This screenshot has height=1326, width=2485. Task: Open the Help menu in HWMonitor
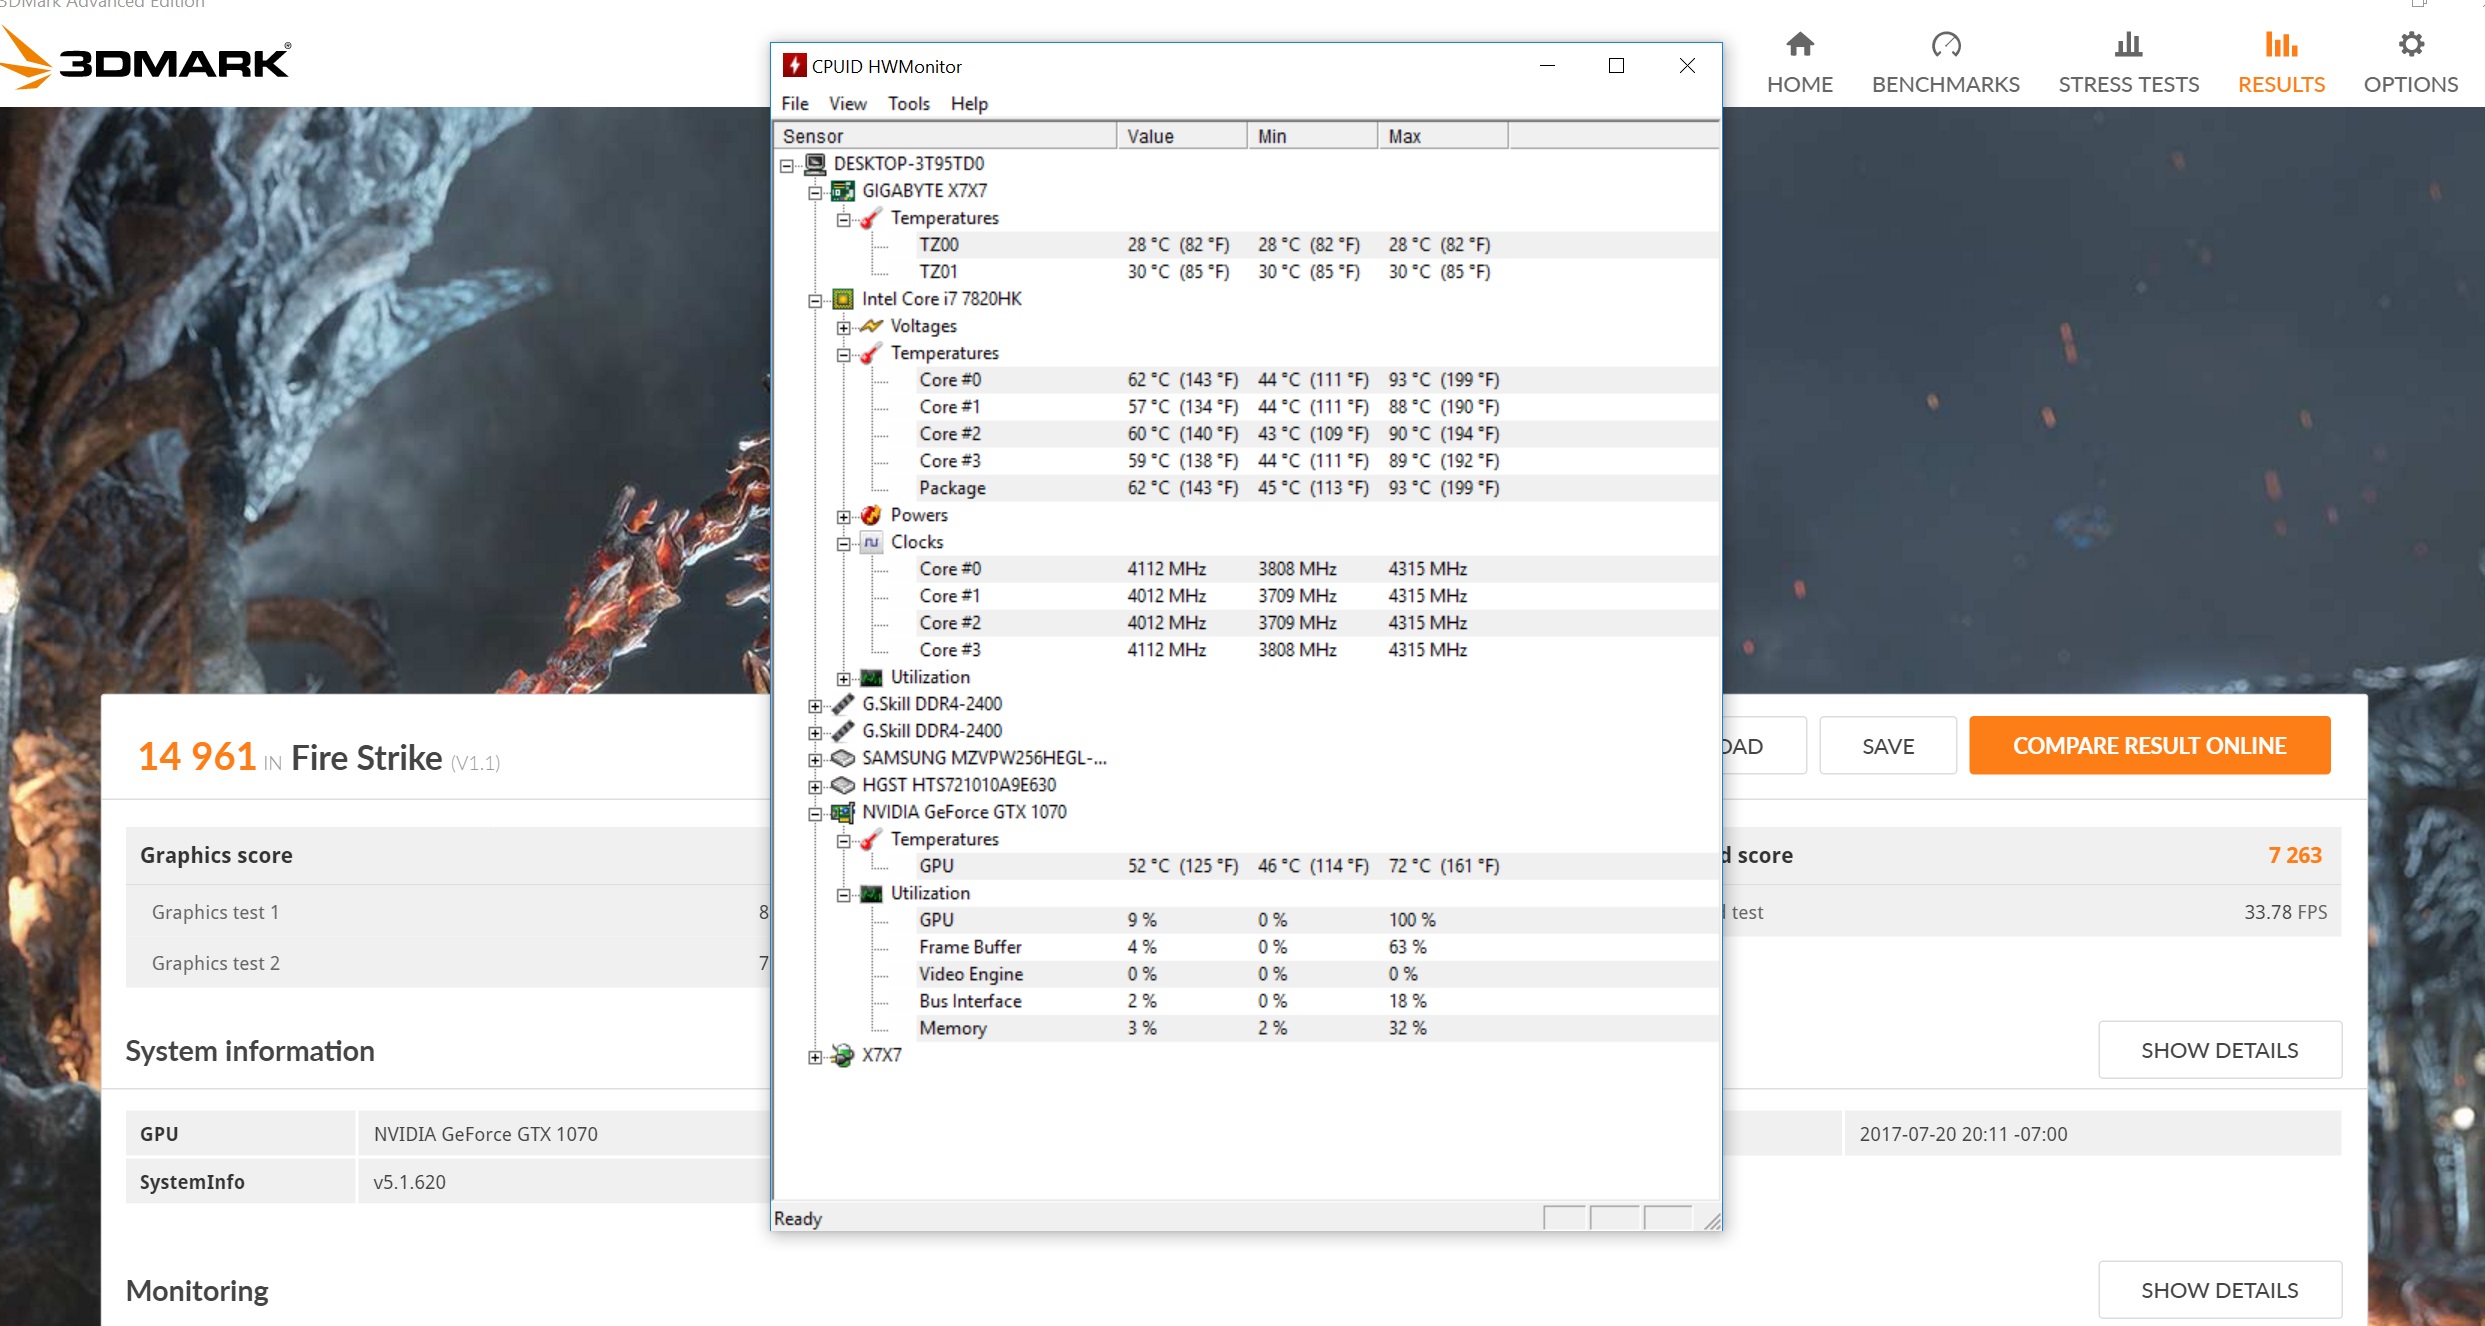point(969,103)
